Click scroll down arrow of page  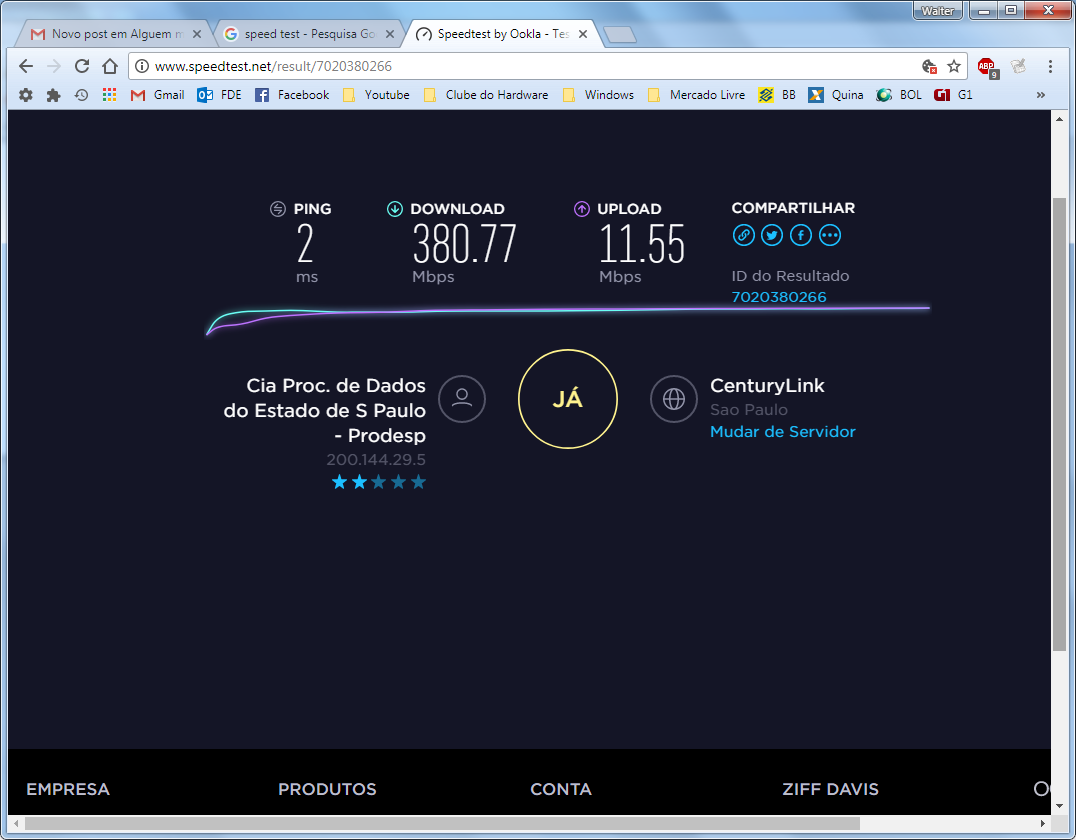click(1059, 806)
